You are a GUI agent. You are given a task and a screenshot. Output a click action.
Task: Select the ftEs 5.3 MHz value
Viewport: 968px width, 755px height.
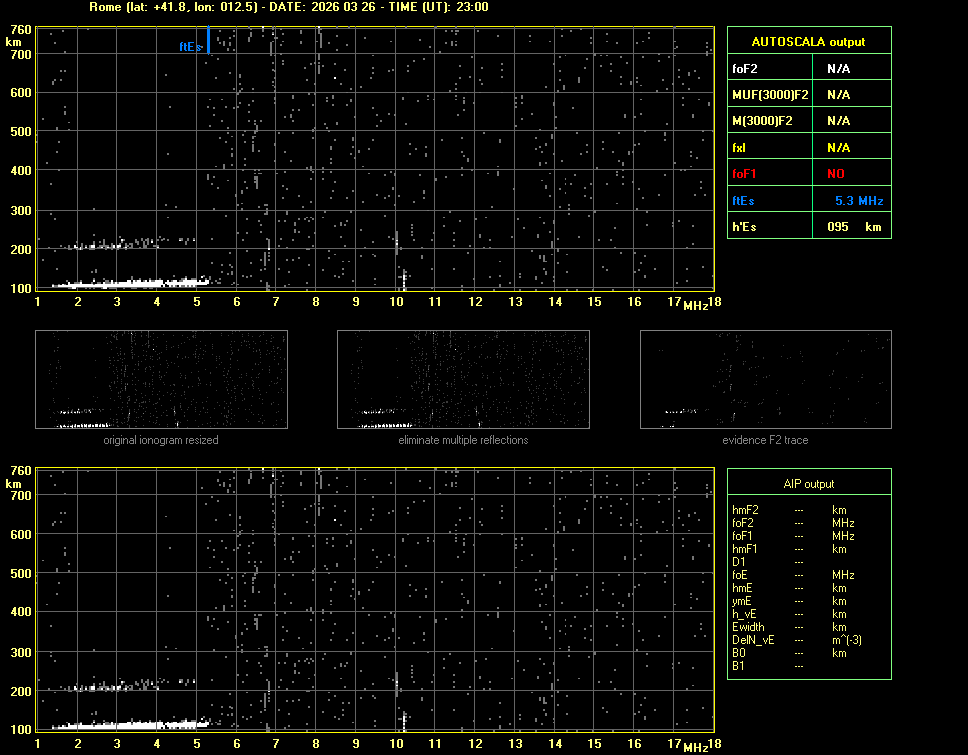coord(858,201)
